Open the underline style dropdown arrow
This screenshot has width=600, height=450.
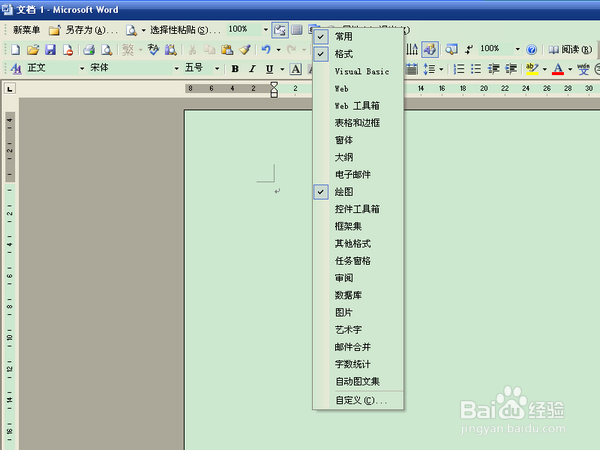pos(282,69)
